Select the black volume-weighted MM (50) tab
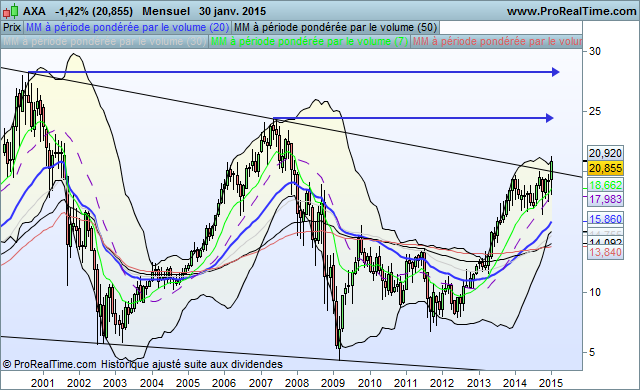 click(x=336, y=27)
